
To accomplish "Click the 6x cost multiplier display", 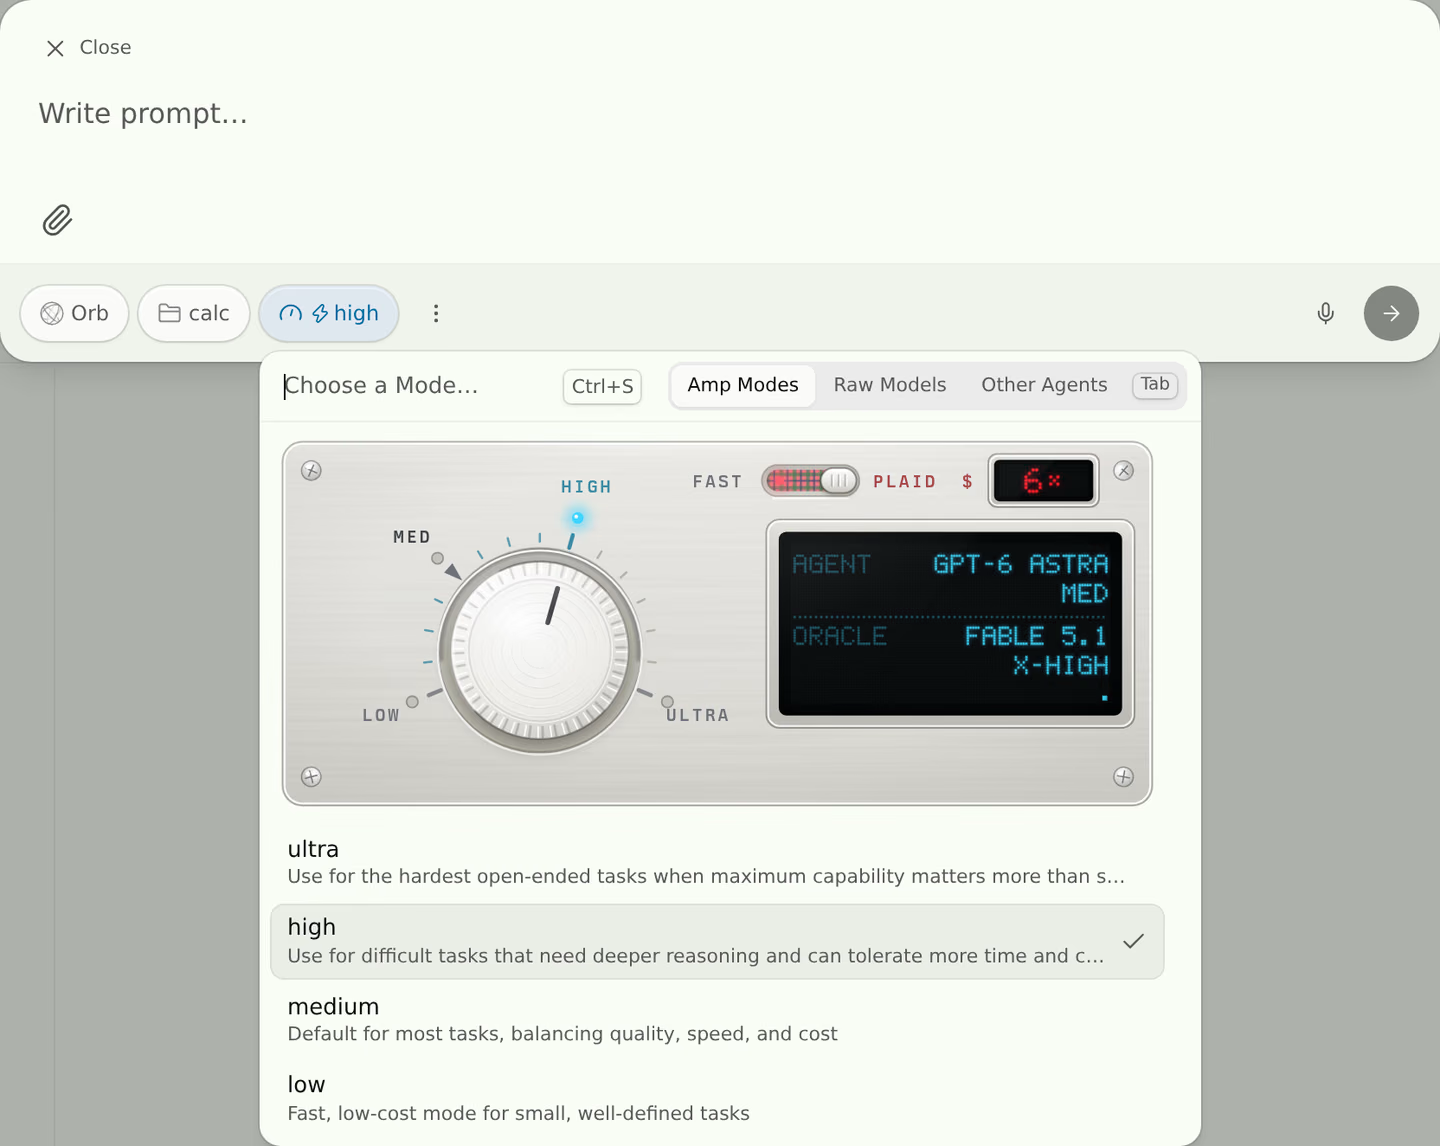I will tap(1043, 481).
